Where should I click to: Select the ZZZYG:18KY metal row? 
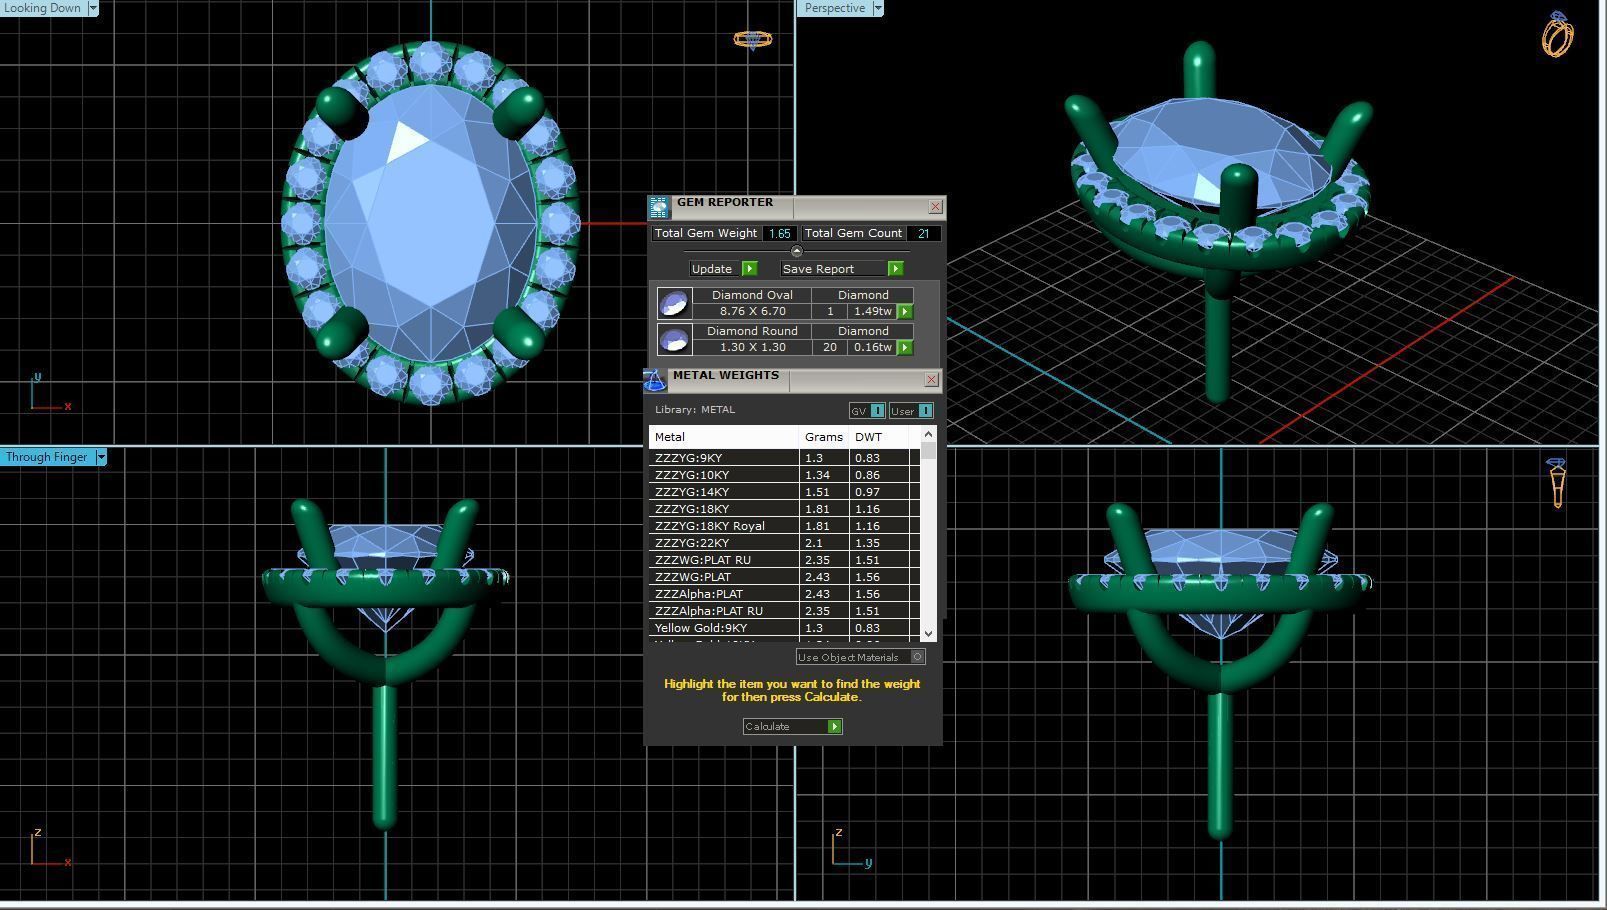point(784,509)
